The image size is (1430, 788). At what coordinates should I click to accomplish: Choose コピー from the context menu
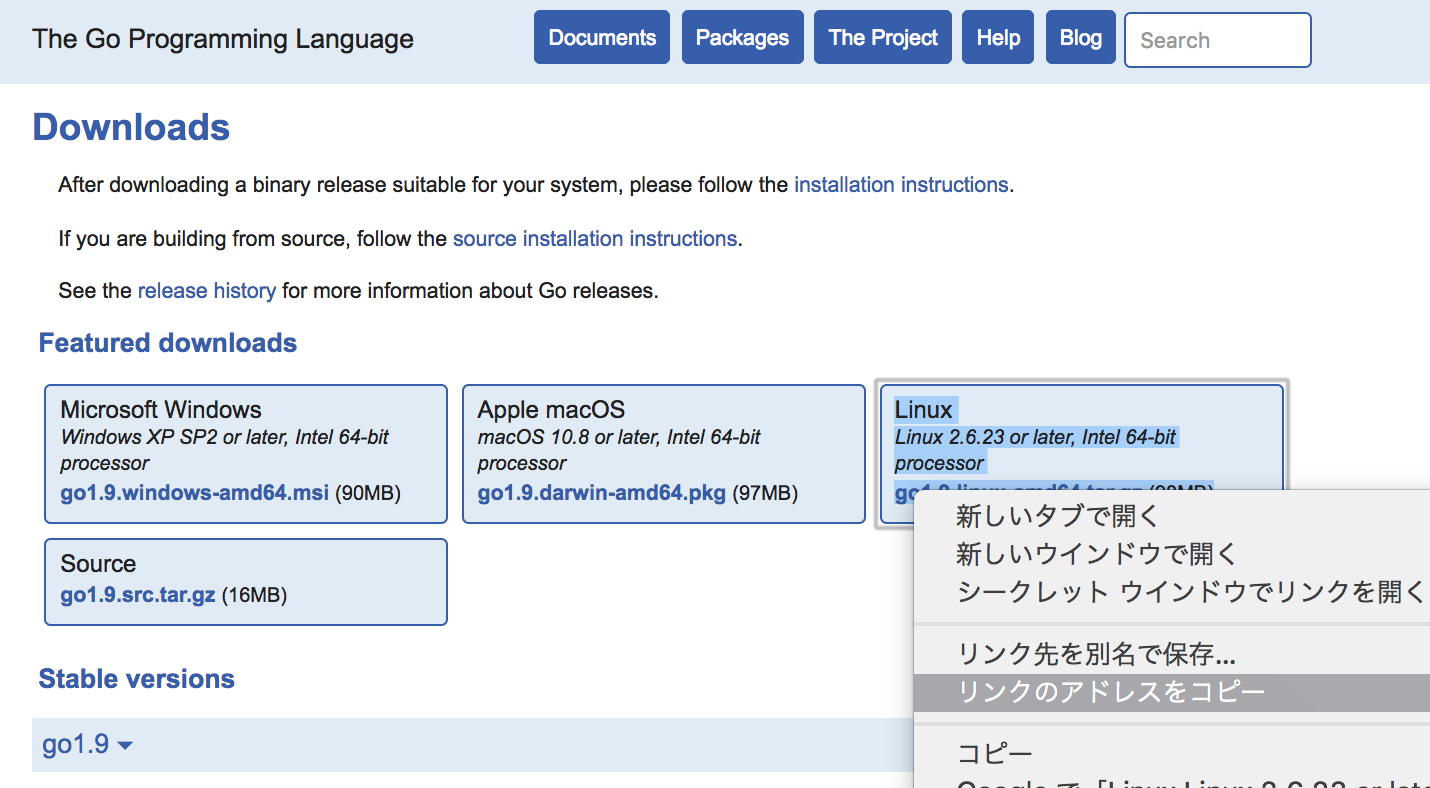tap(1172, 754)
